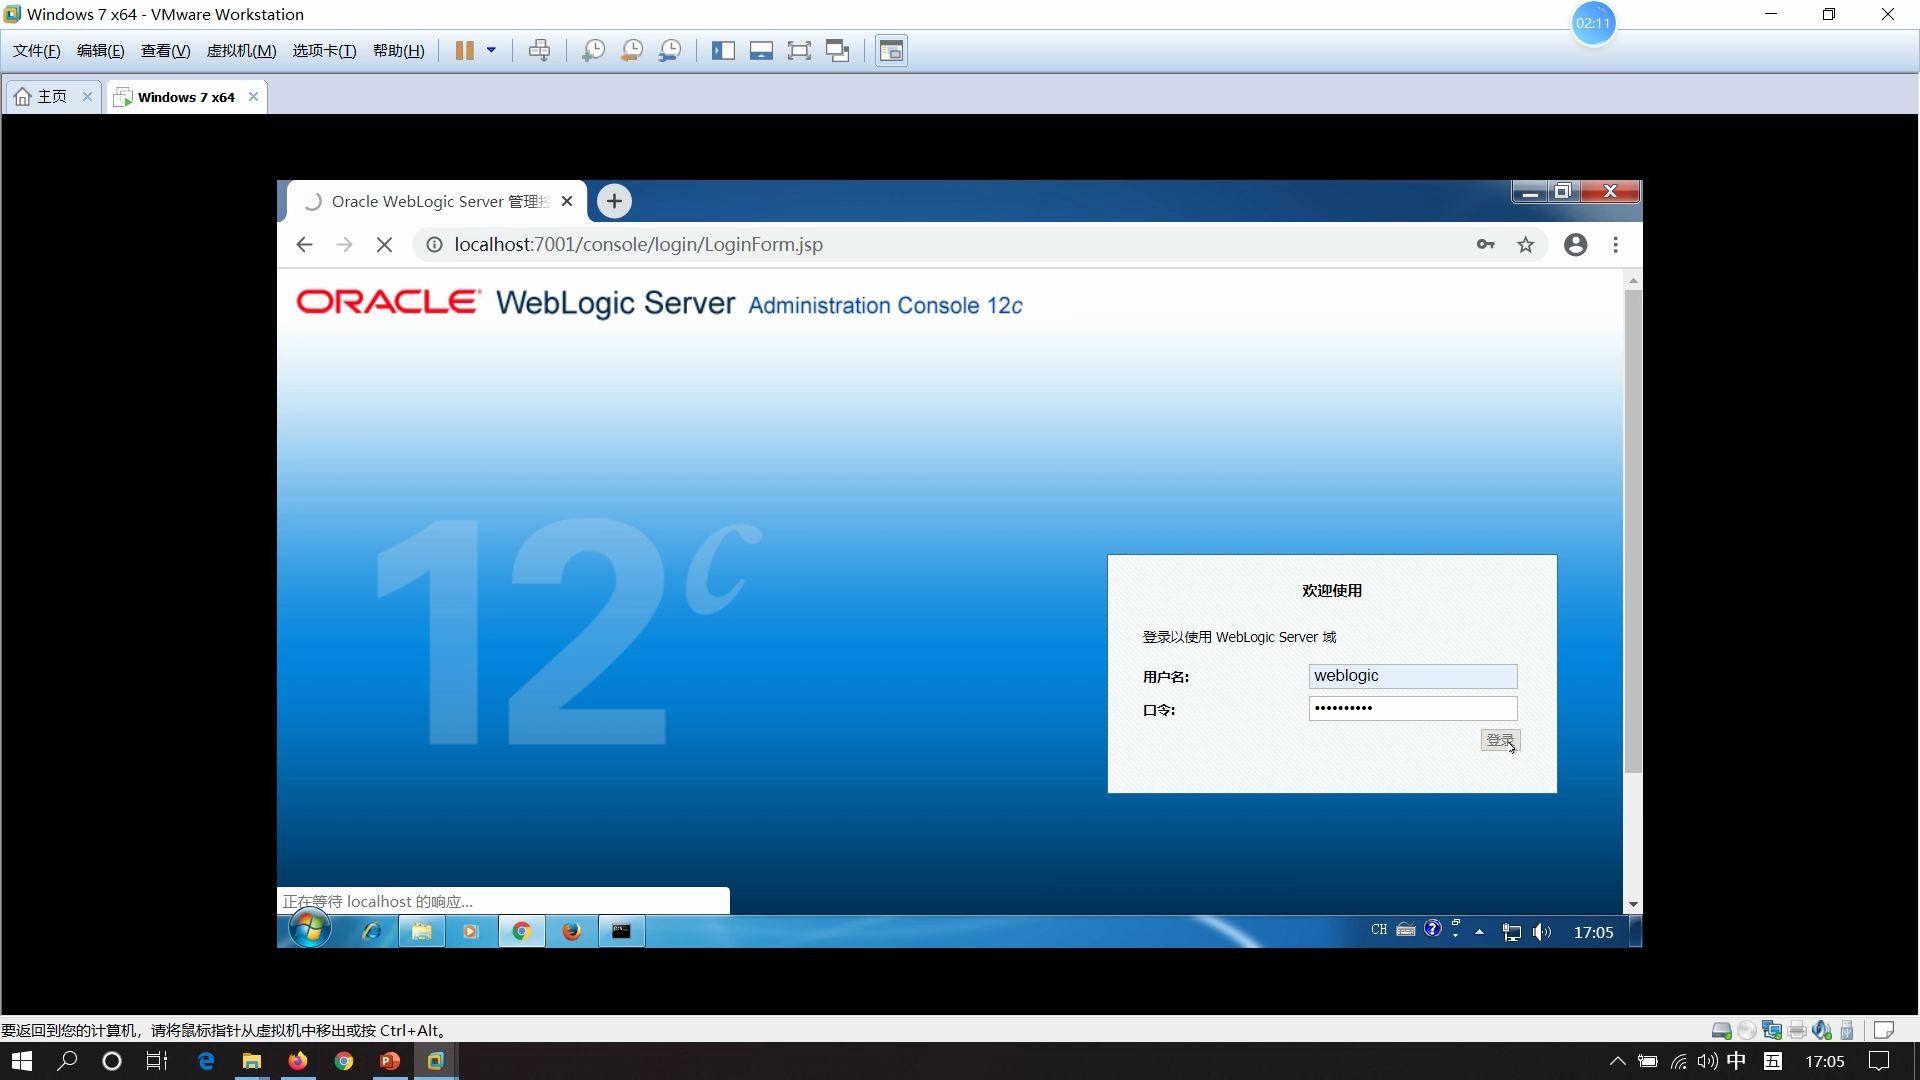The height and width of the screenshot is (1080, 1920).
Task: Click the bookmark star icon
Action: coord(1527,244)
